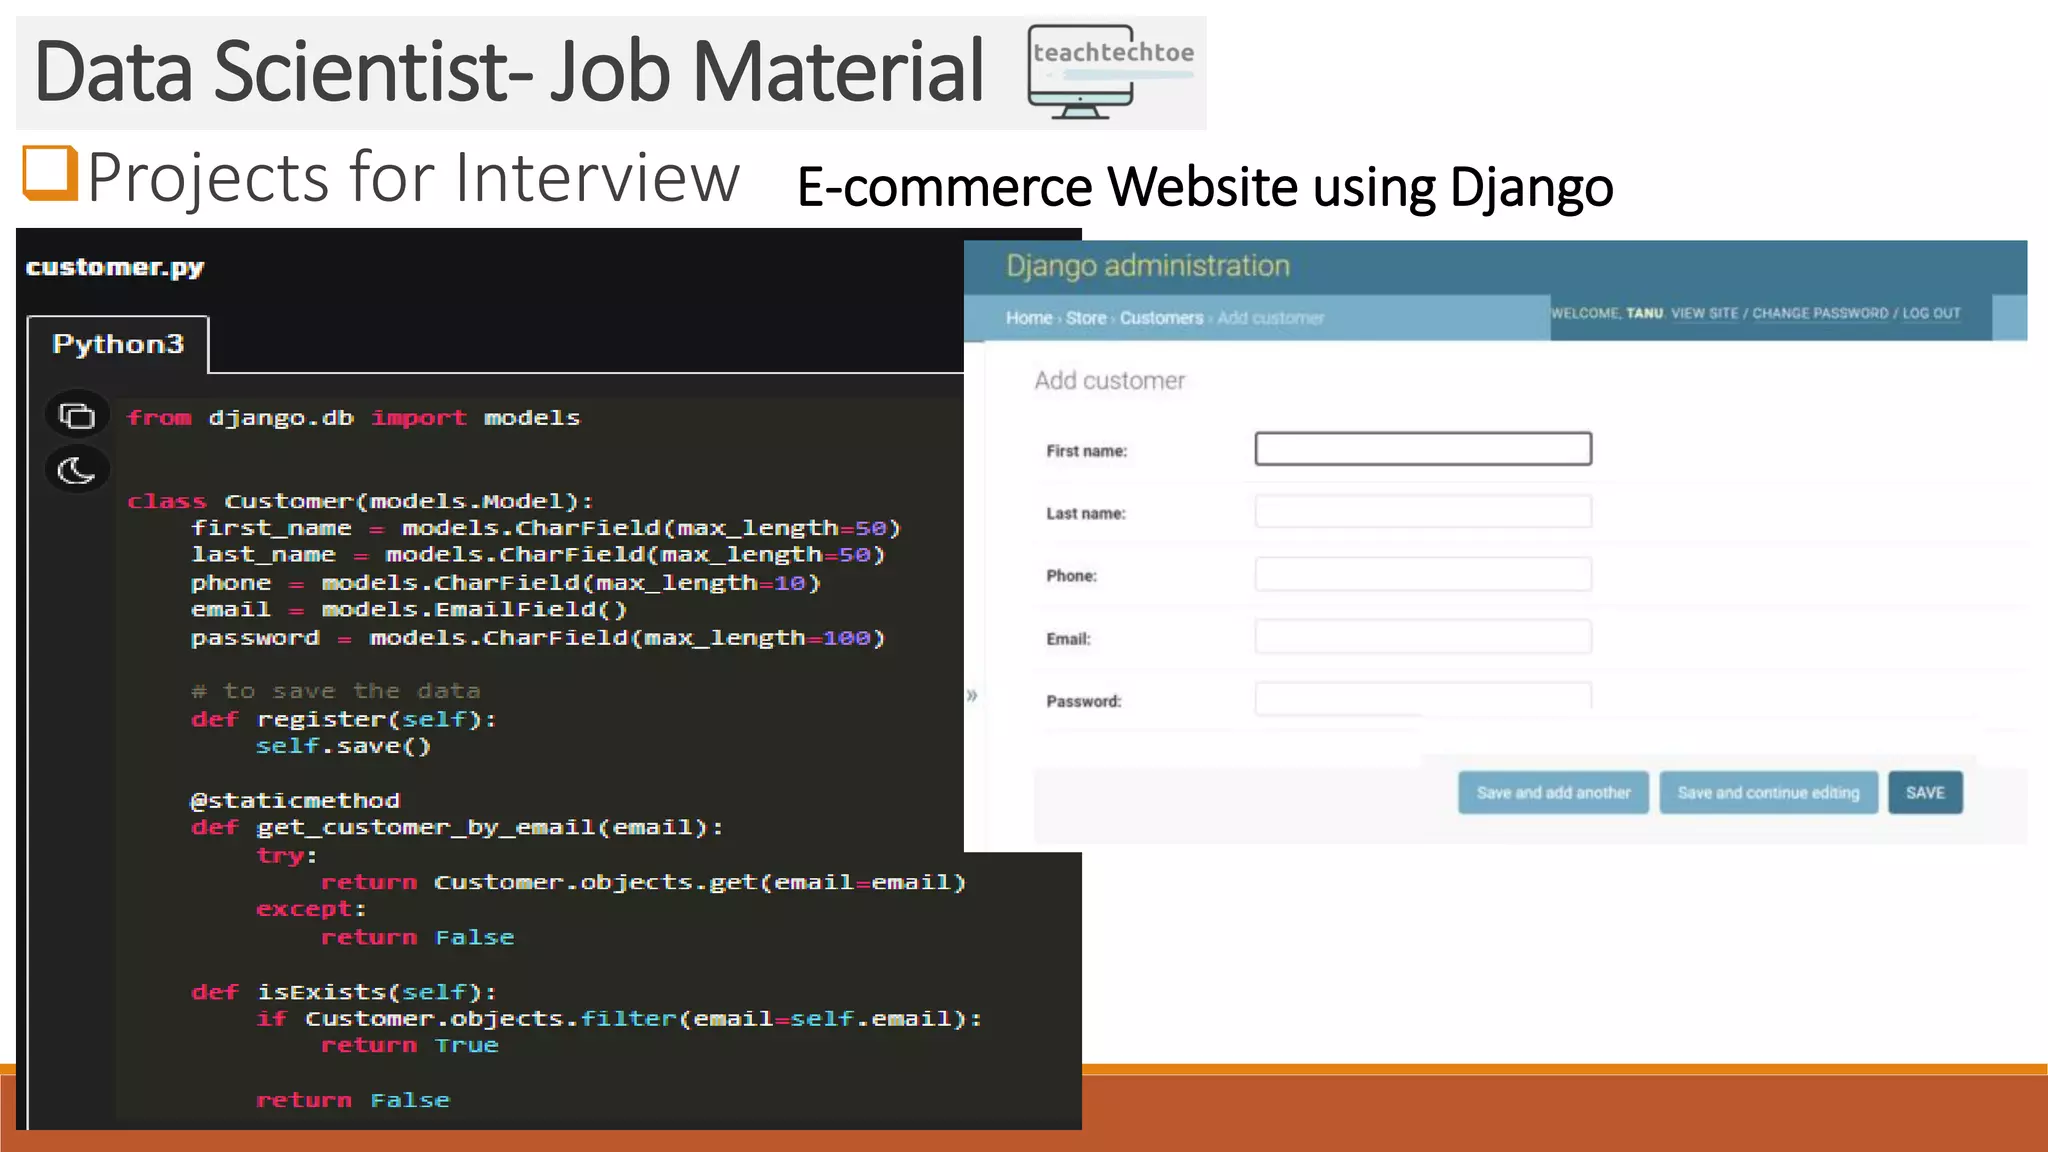Click the LOG OUT link
The image size is (2048, 1152).
point(1931,313)
